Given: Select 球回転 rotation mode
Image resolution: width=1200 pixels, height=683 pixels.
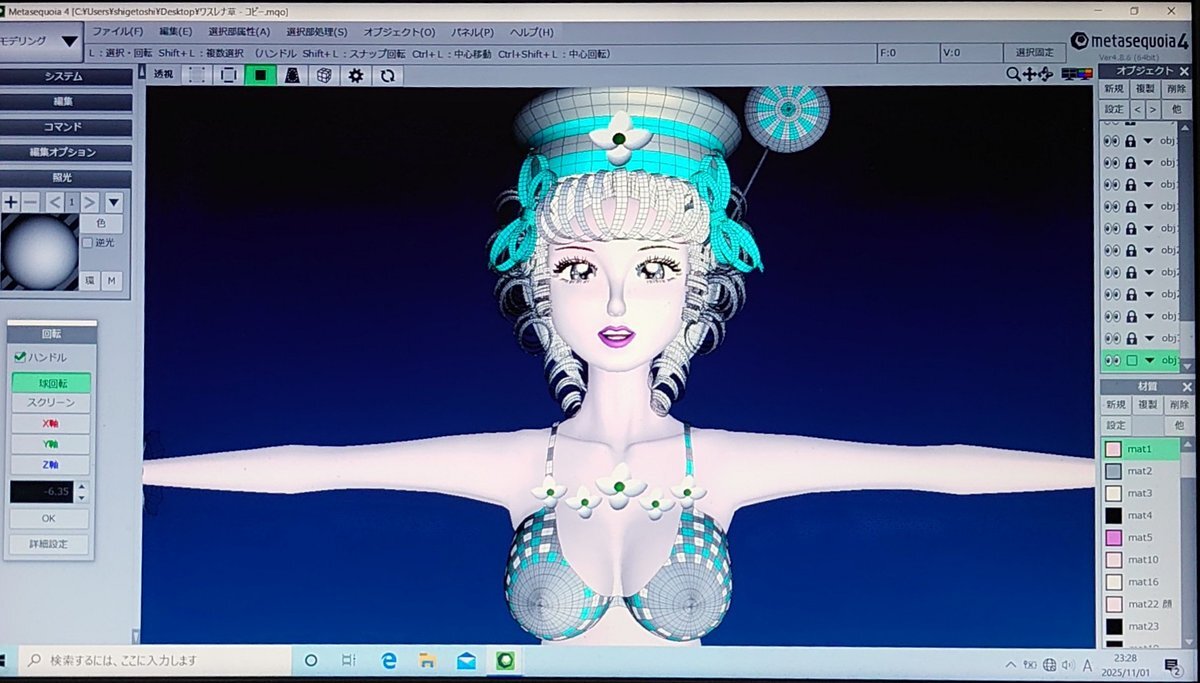Looking at the screenshot, I should click(50, 383).
